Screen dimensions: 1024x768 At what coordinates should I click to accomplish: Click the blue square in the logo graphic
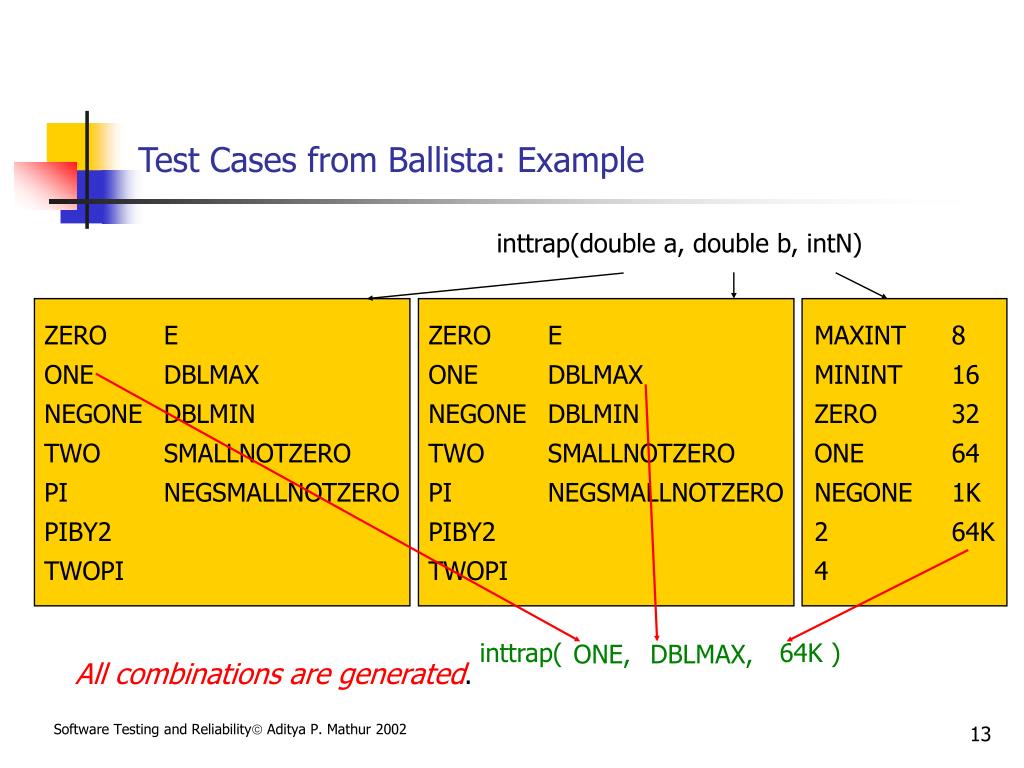pyautogui.click(x=98, y=196)
